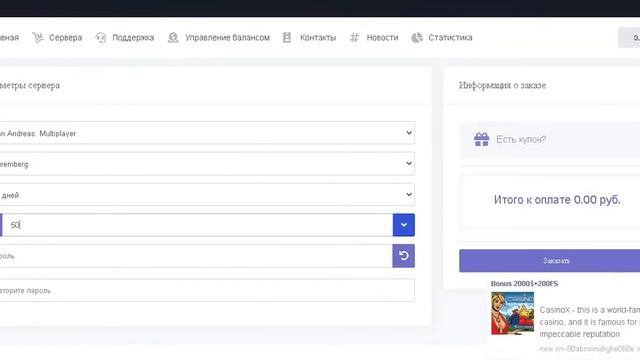Open the Контакты menu item
The height and width of the screenshot is (360, 640).
pyautogui.click(x=318, y=38)
